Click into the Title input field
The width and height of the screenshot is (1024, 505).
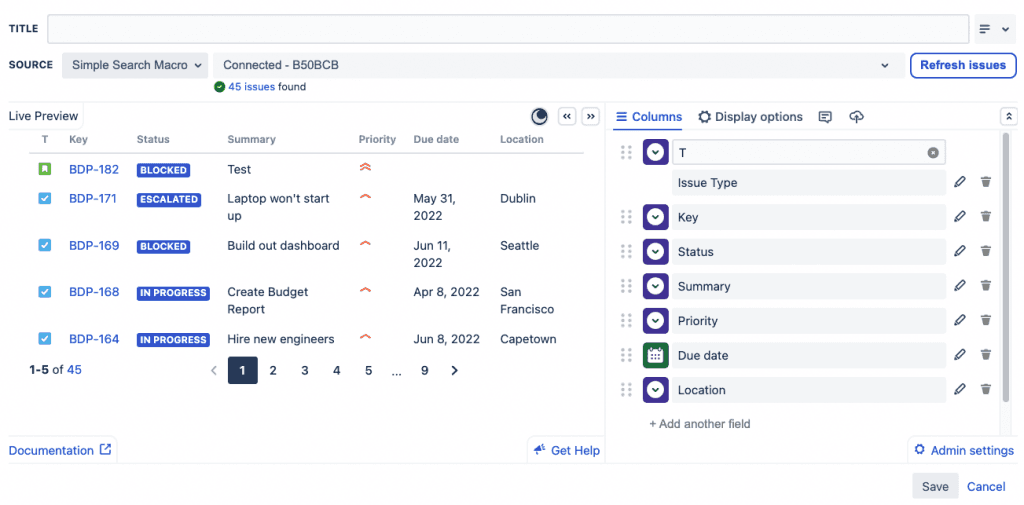point(508,29)
